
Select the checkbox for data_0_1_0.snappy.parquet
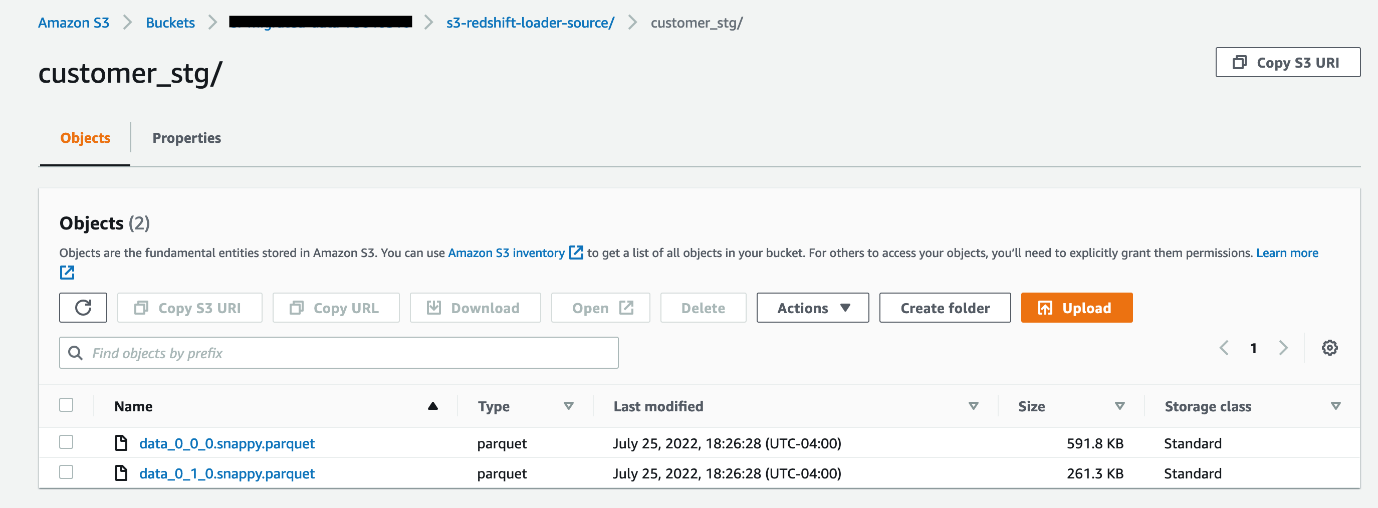(x=66, y=472)
